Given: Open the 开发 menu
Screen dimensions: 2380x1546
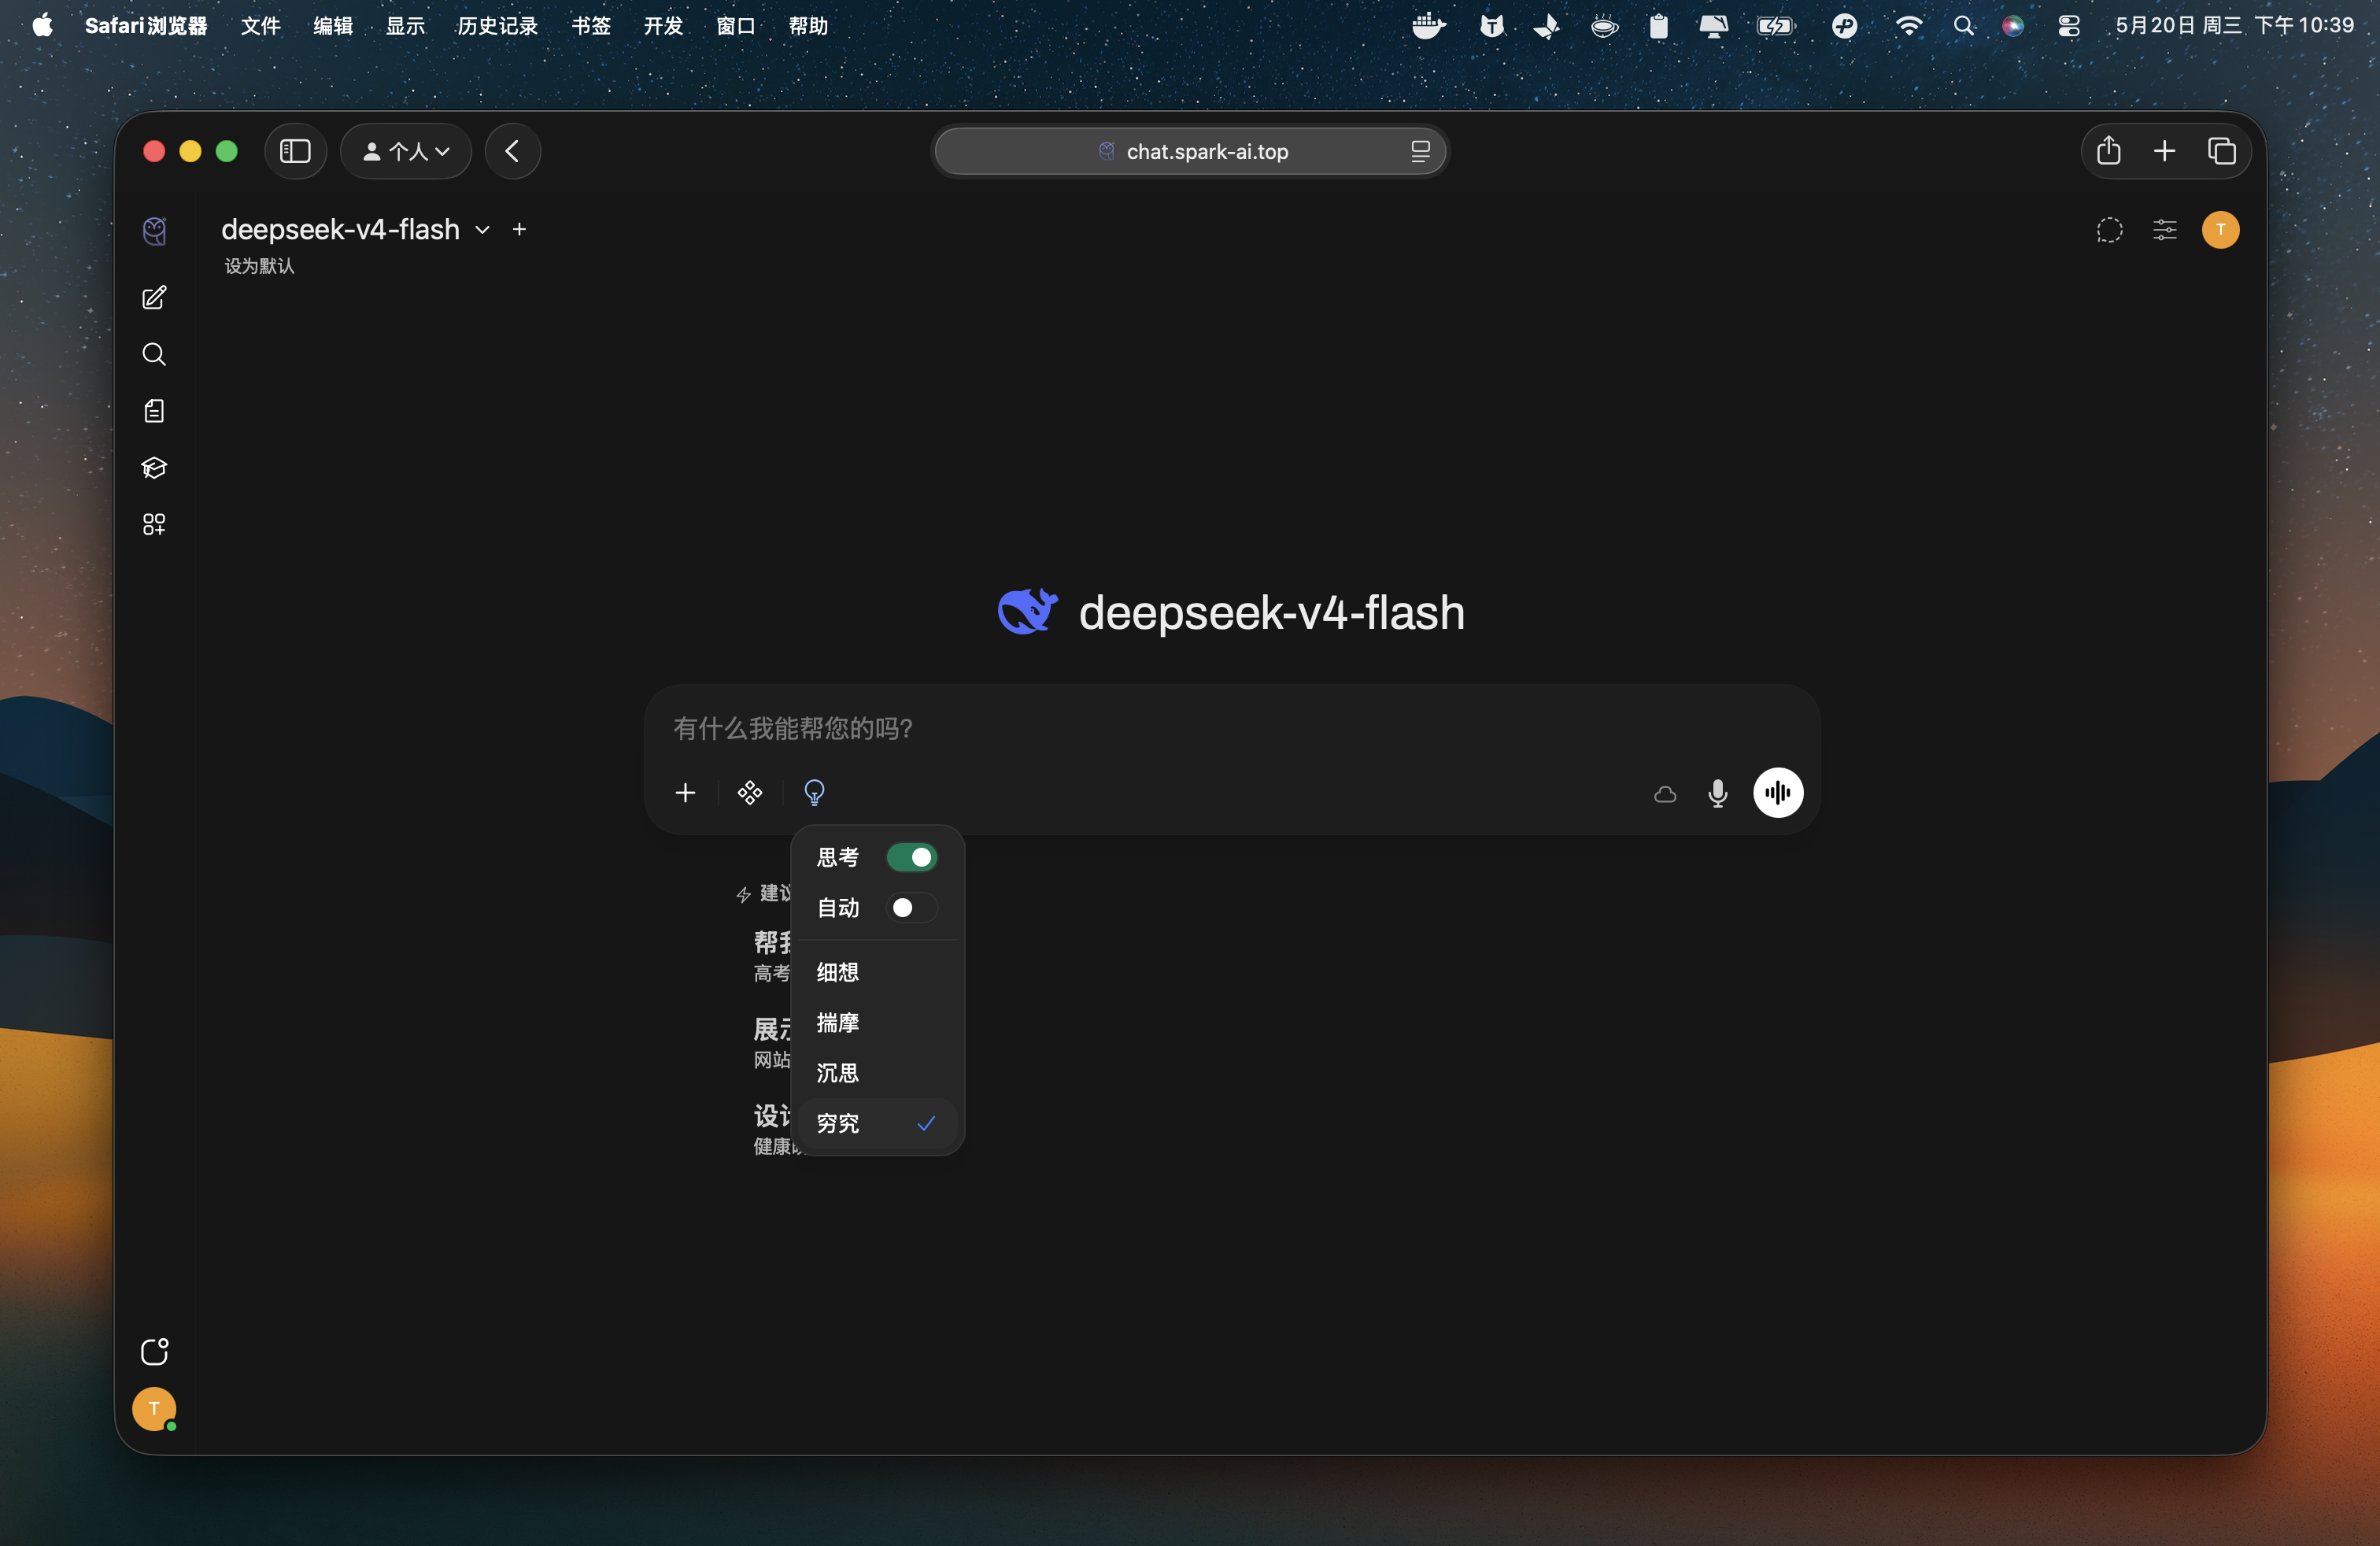Looking at the screenshot, I should 663,25.
